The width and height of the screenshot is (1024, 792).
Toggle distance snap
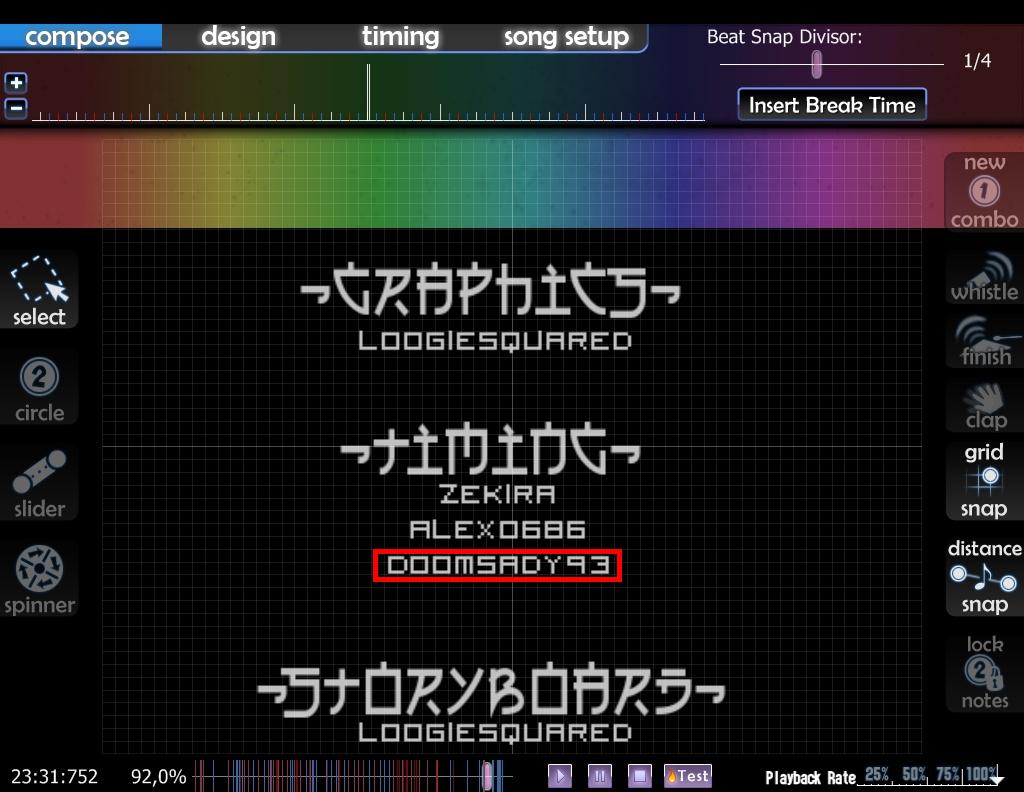tap(984, 577)
